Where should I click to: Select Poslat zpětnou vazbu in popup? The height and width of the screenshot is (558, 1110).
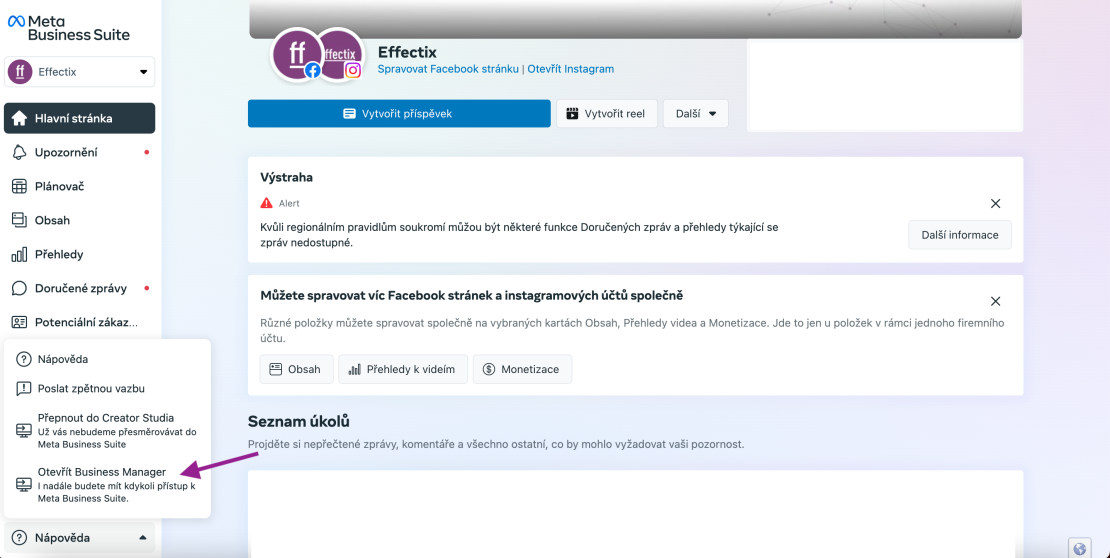107,388
